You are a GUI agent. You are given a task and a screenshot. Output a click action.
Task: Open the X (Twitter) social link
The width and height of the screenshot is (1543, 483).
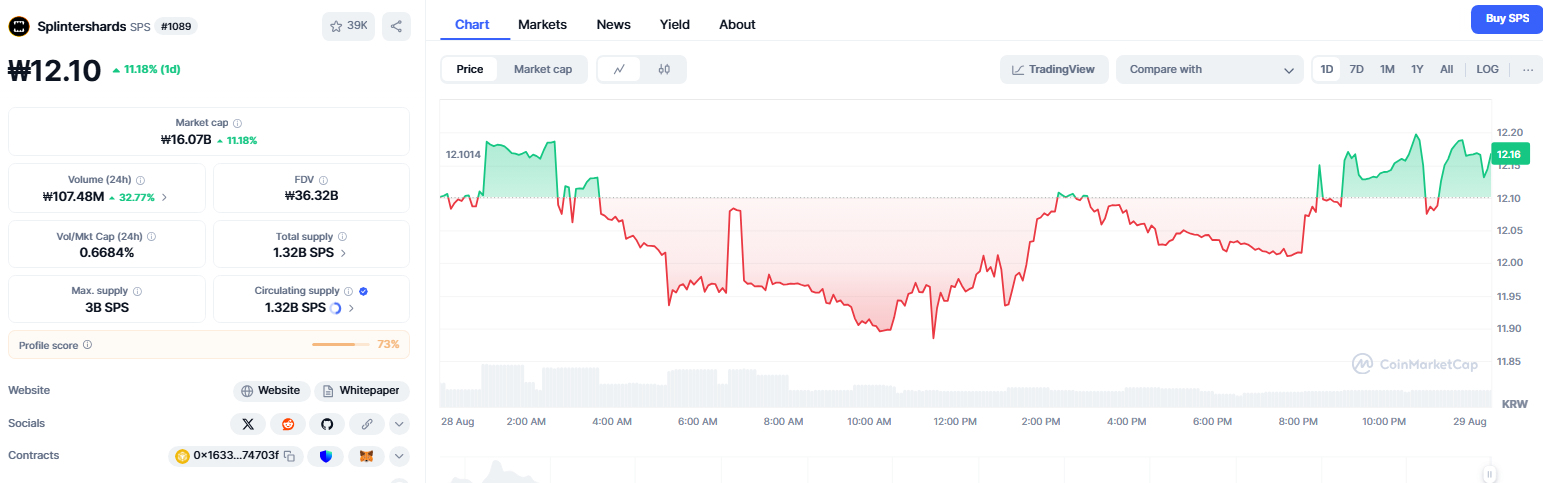248,424
